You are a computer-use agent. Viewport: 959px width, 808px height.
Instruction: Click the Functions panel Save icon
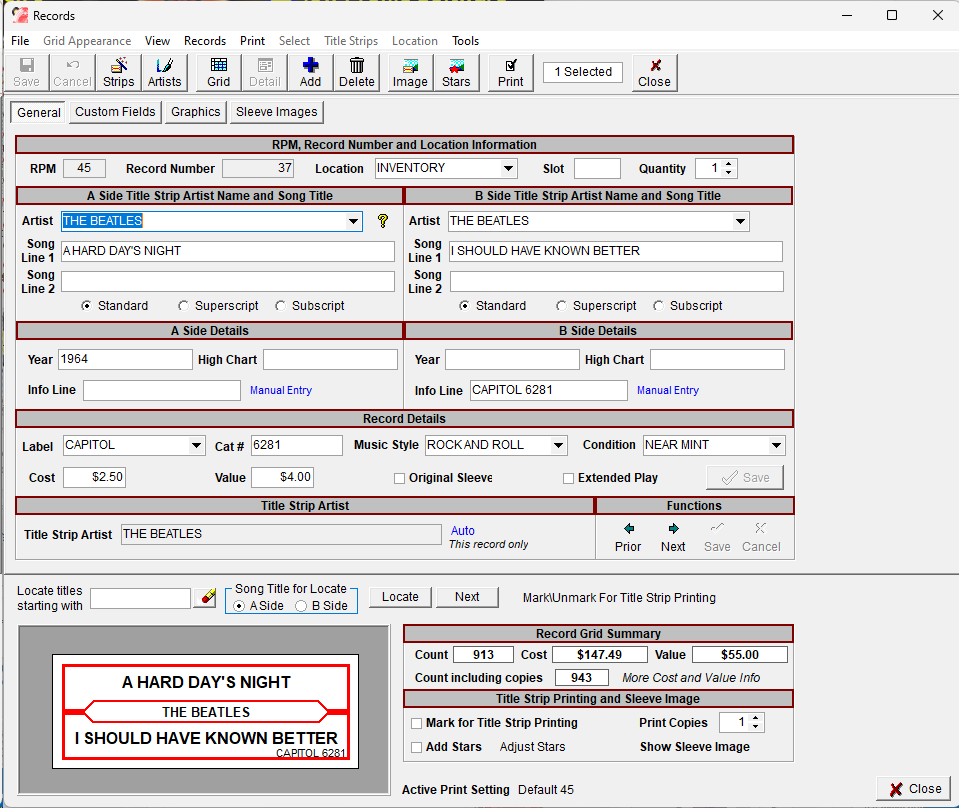pos(717,537)
